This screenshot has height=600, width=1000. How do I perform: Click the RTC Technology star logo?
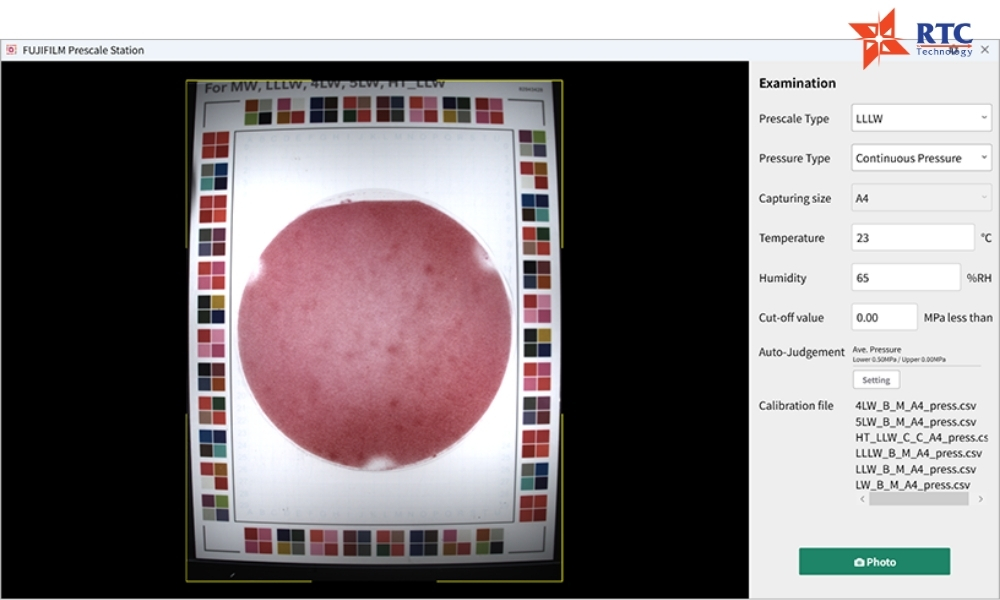click(x=878, y=38)
